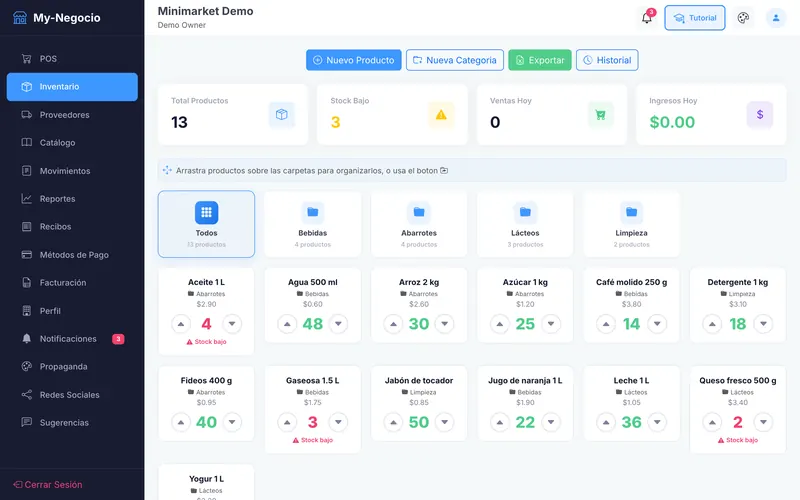This screenshot has width=800, height=500.
Task: Open Movimientos in sidebar
Action: (72, 170)
